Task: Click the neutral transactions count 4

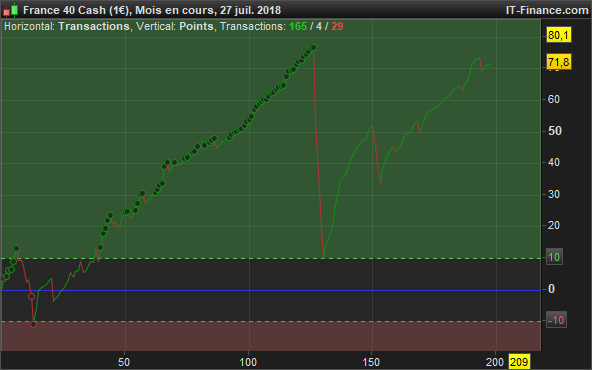Action: pos(319,26)
